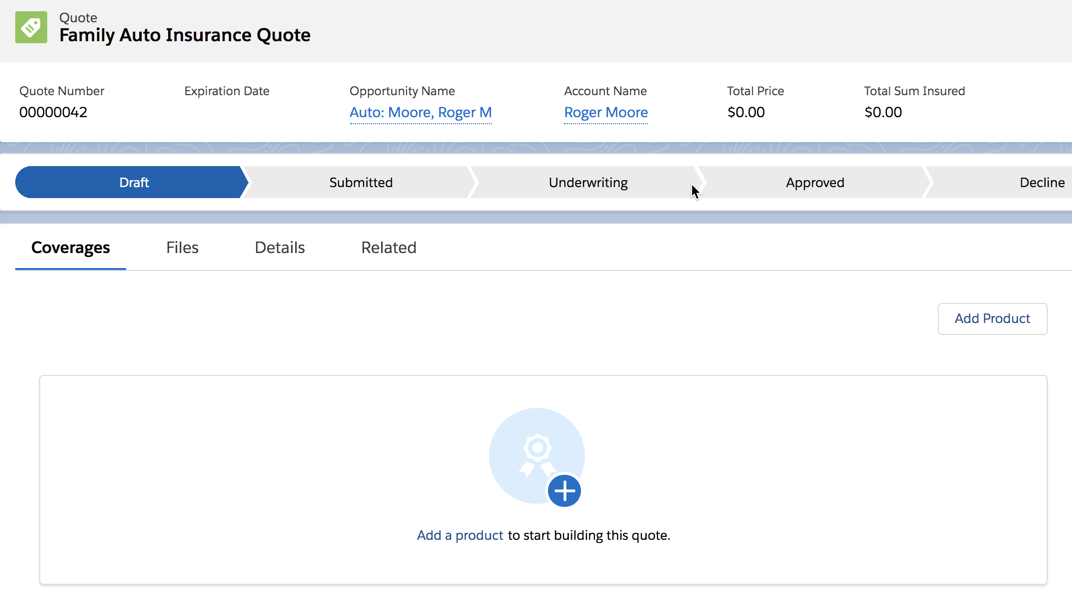Switch to the Files tab
The height and width of the screenshot is (603, 1072).
[x=182, y=247]
